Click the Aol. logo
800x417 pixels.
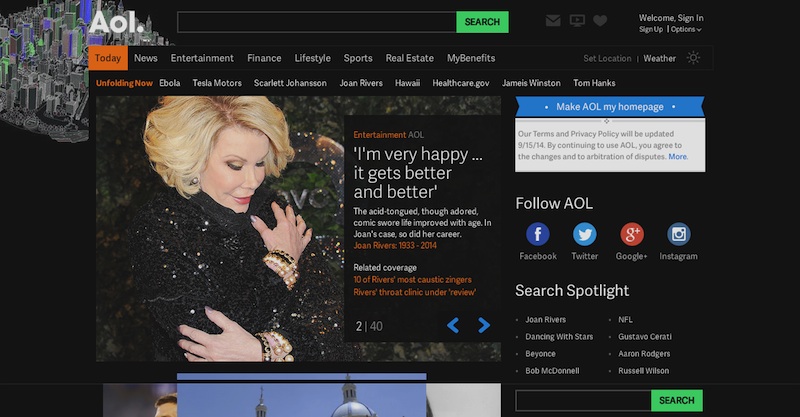(x=116, y=22)
